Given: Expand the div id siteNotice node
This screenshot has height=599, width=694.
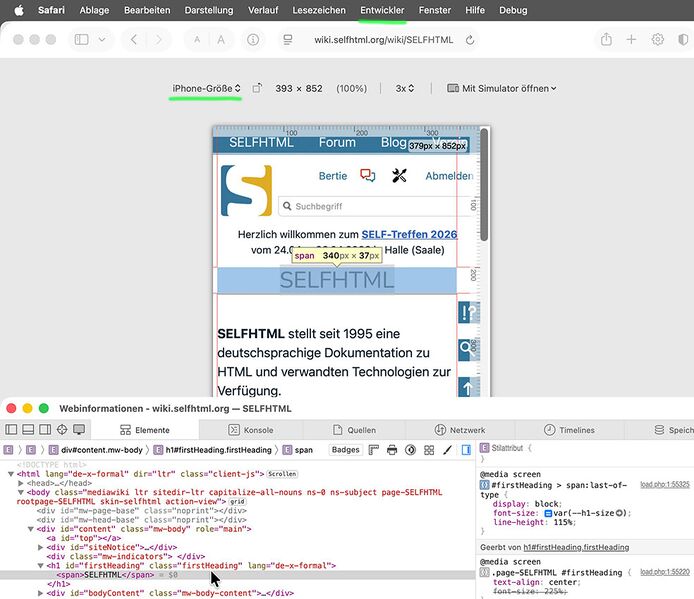Looking at the screenshot, I should 40,547.
